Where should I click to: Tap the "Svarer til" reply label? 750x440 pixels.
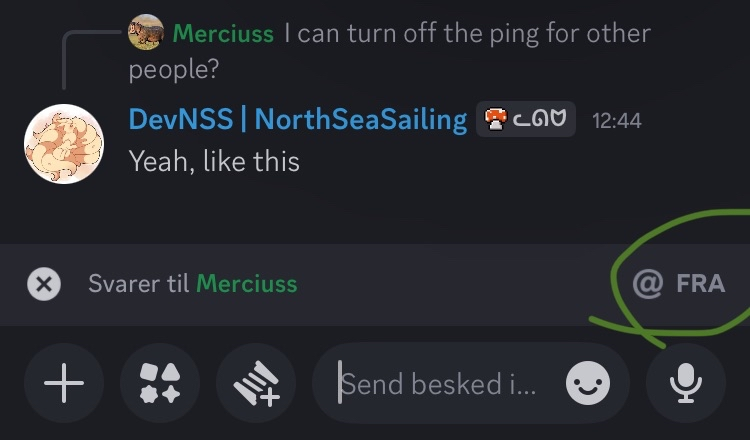tap(139, 284)
